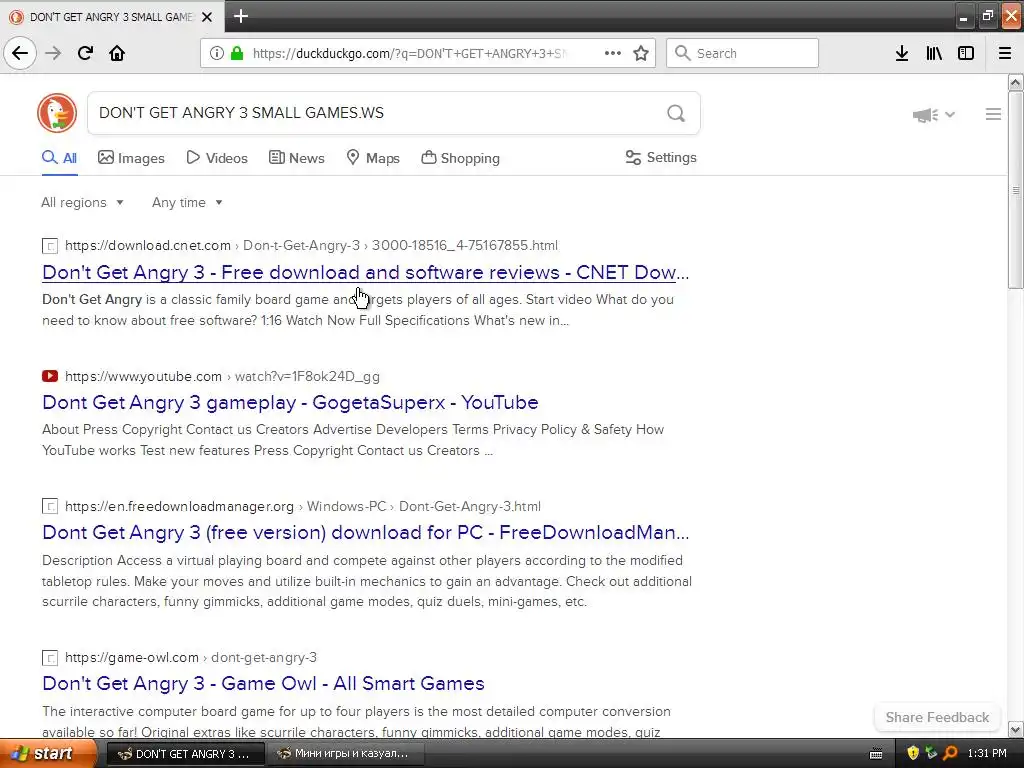
Task: Click favicon beside download.cnet.com result
Action: [x=50, y=246]
